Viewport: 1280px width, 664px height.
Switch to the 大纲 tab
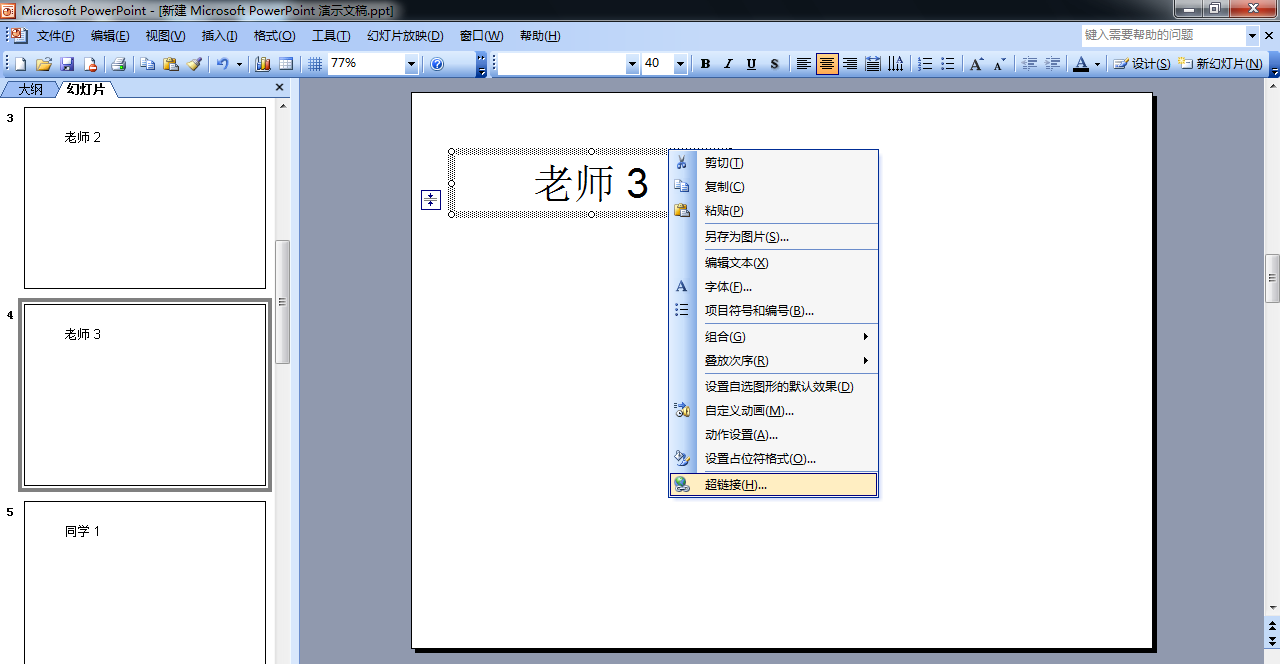[x=30, y=89]
